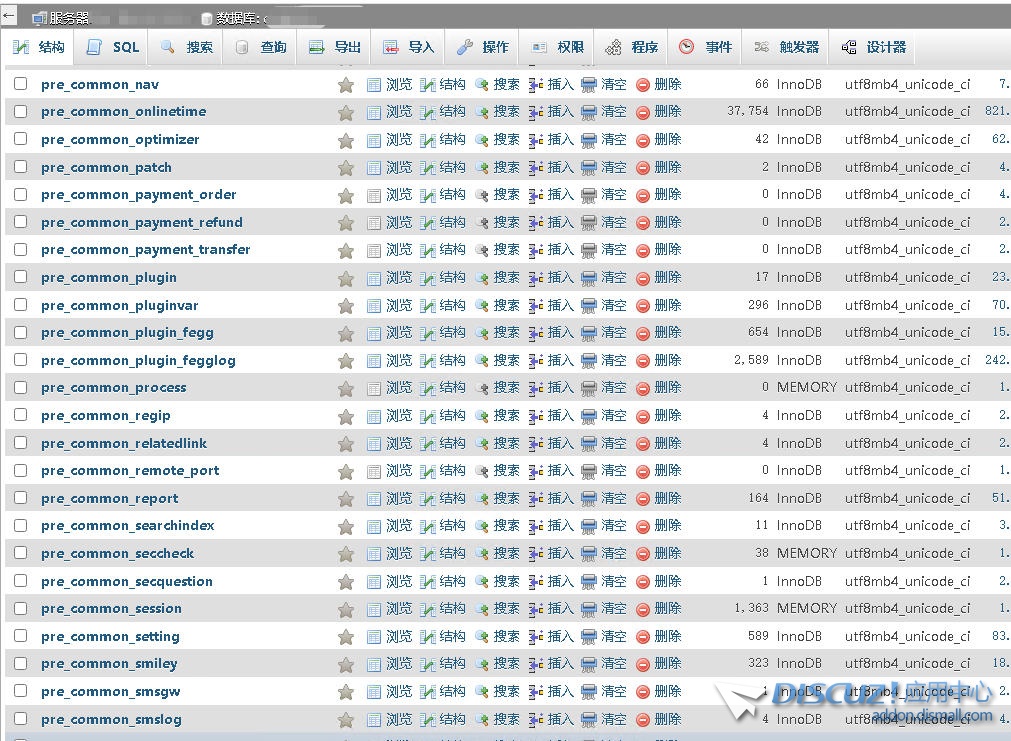1011x741 pixels.
Task: Open the 结构 (Structure) tab
Action: pyautogui.click(x=39, y=47)
